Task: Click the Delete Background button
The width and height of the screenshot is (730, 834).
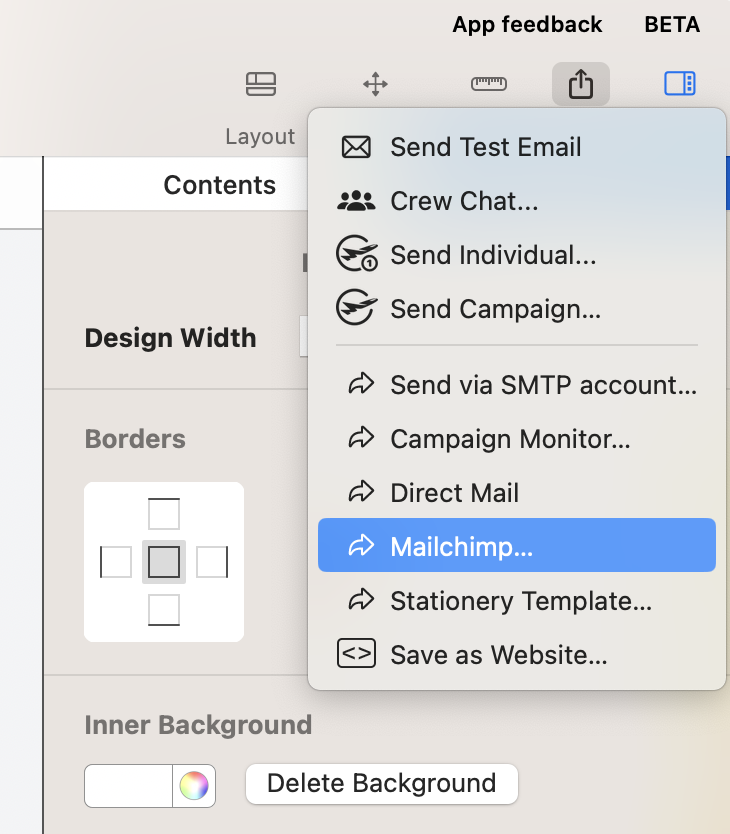Action: pos(381,784)
